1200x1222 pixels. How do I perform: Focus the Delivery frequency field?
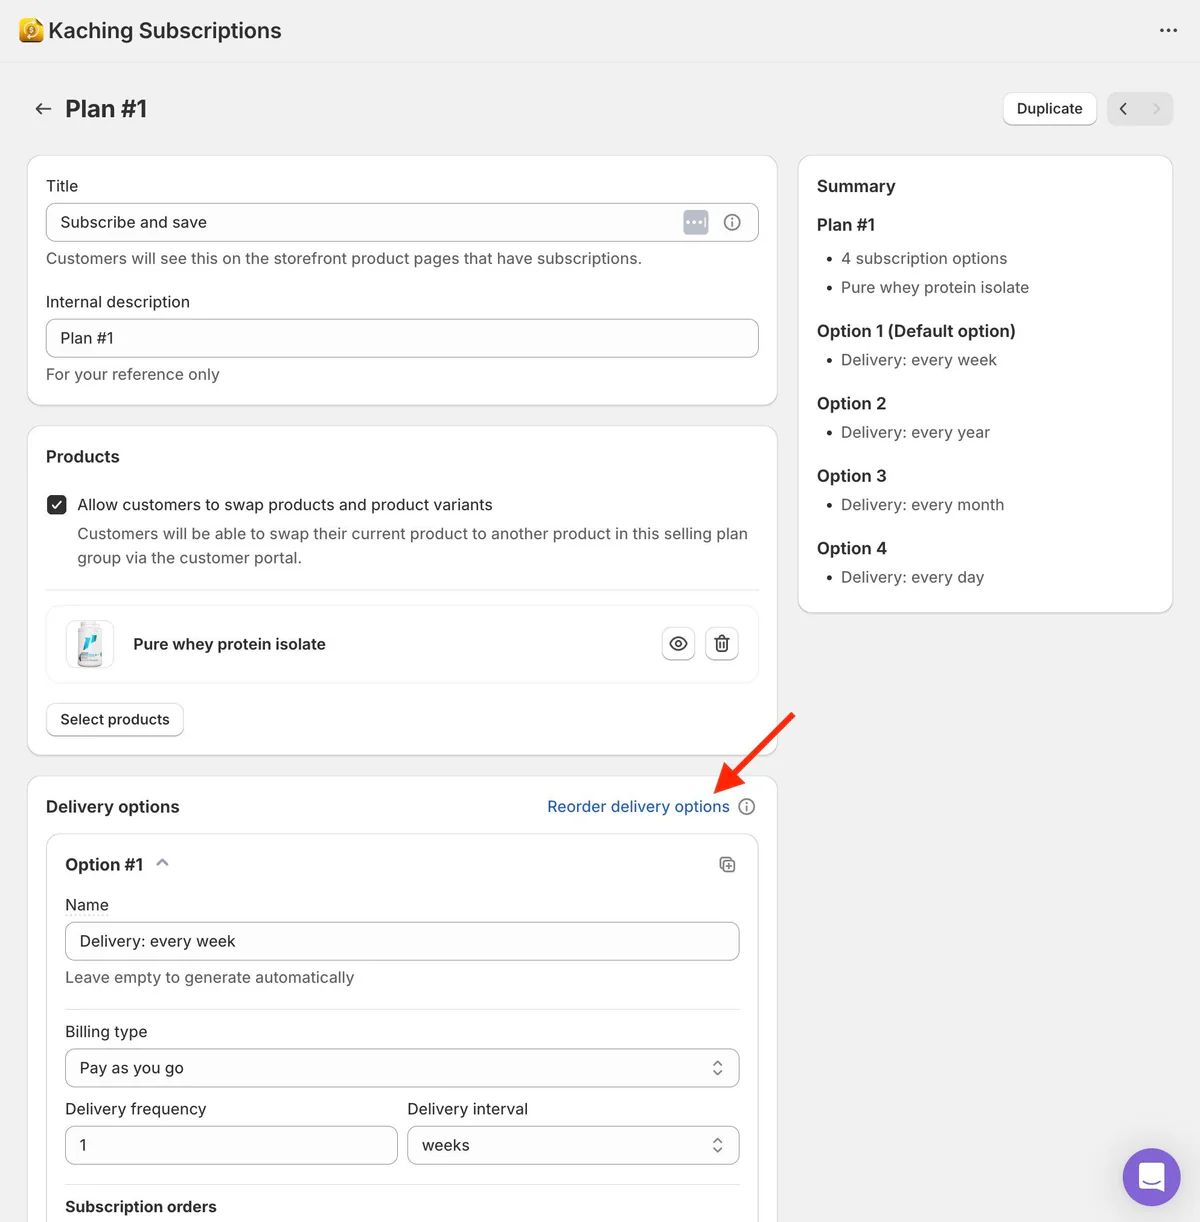(x=231, y=1145)
